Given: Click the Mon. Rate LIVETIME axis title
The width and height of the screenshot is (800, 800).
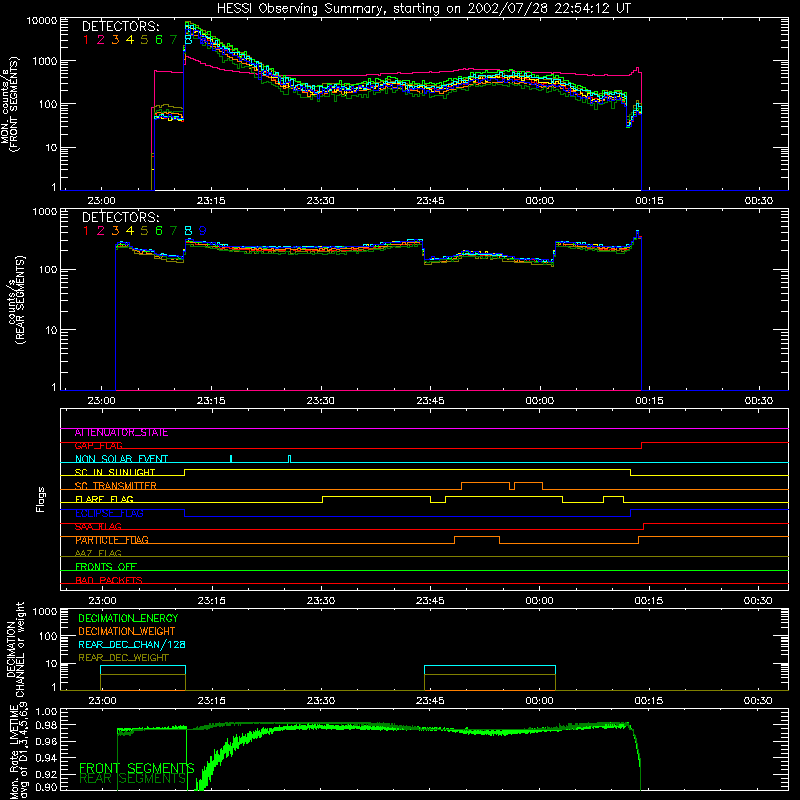Looking at the screenshot, I should [18, 750].
